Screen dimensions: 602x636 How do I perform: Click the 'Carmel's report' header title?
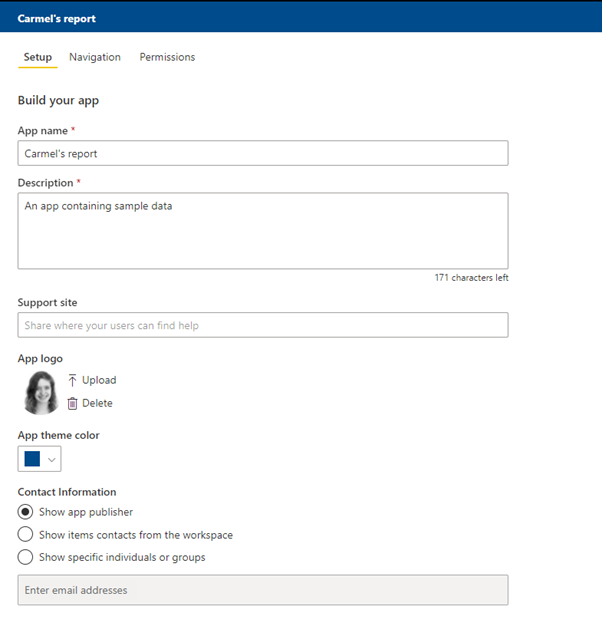(57, 19)
